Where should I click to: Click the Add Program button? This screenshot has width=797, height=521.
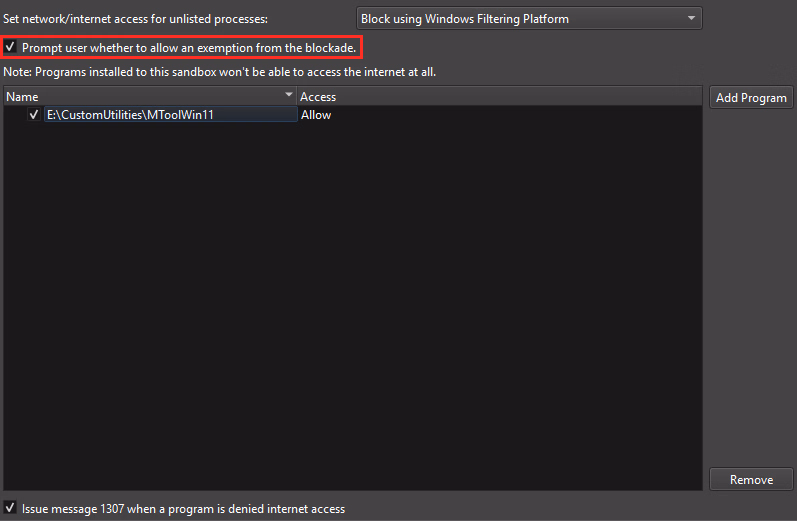click(x=752, y=97)
